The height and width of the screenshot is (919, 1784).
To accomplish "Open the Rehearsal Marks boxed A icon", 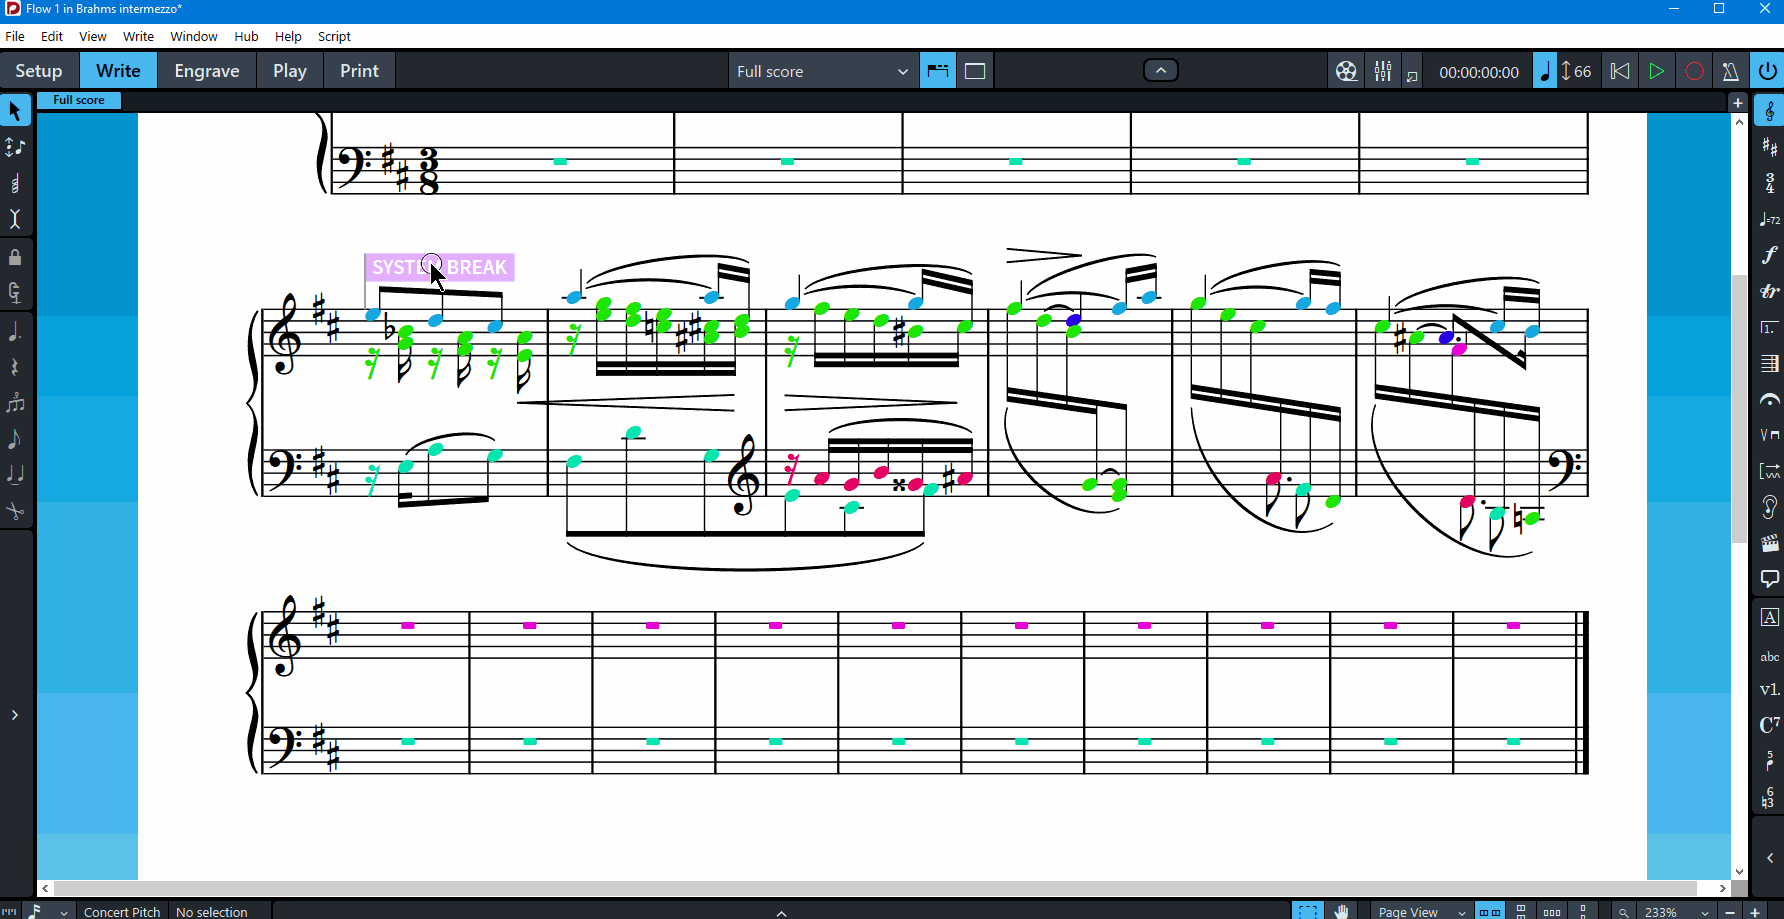I will [1769, 617].
